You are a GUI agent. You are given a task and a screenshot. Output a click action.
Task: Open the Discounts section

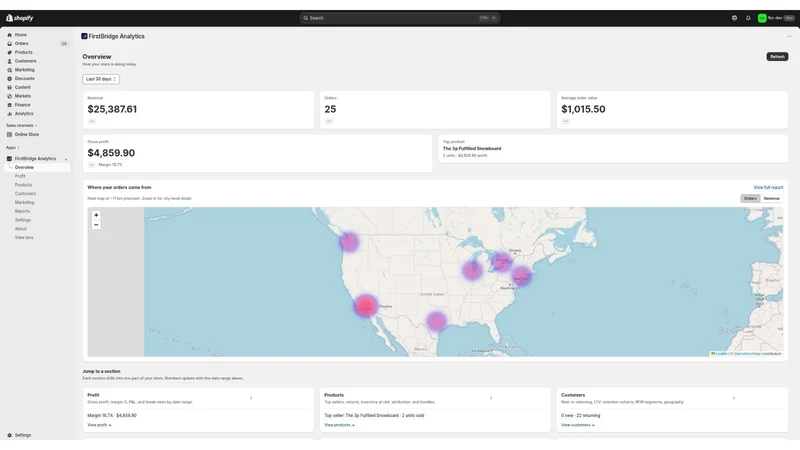(x=24, y=79)
